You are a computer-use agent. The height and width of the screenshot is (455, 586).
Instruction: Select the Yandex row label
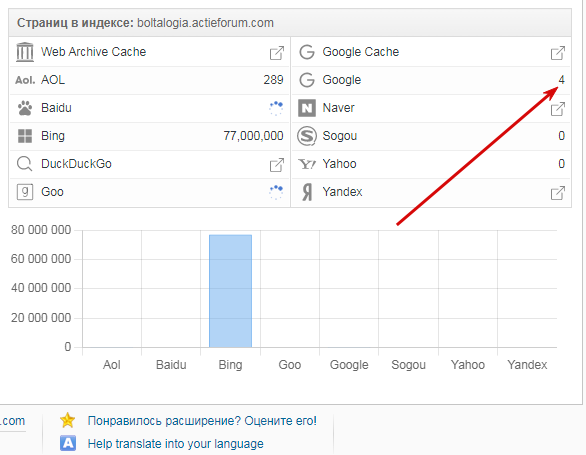[342, 192]
